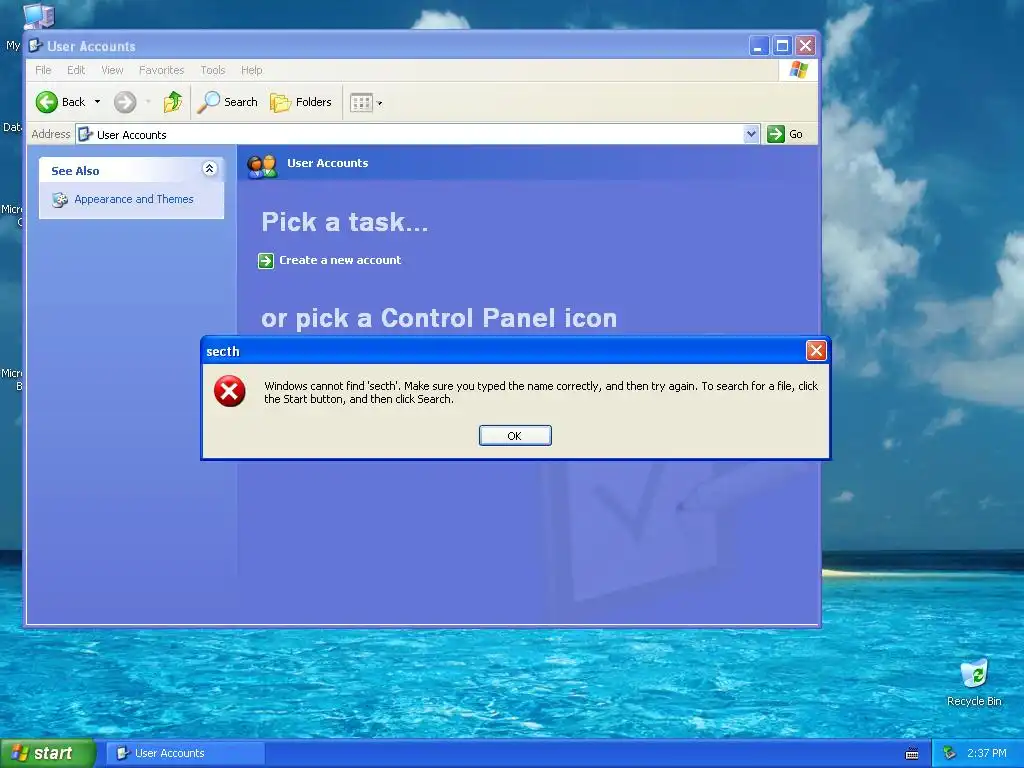Click the system tray network icon

coord(949,753)
